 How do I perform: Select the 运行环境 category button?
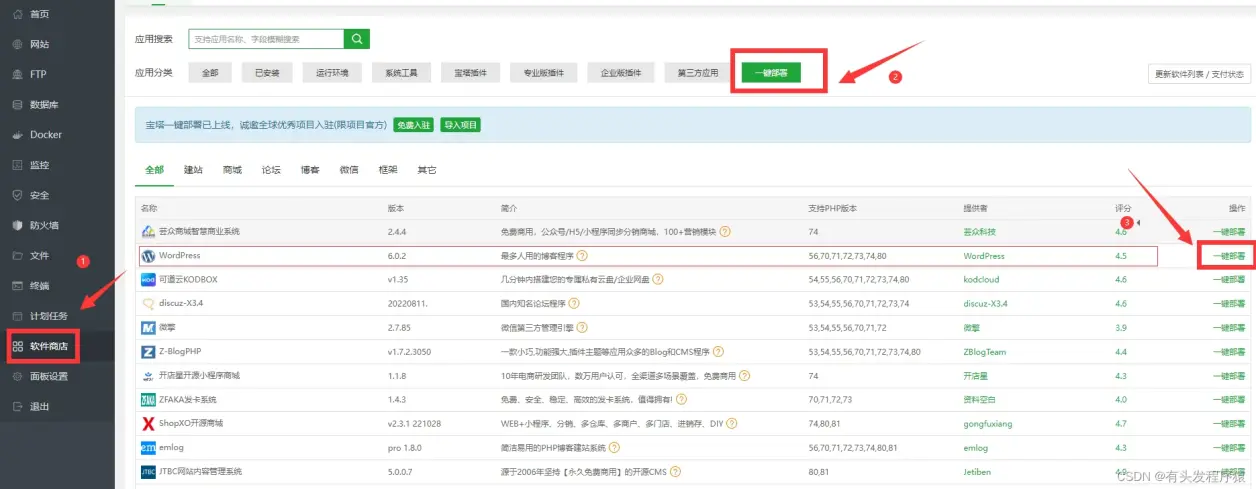pyautogui.click(x=332, y=73)
